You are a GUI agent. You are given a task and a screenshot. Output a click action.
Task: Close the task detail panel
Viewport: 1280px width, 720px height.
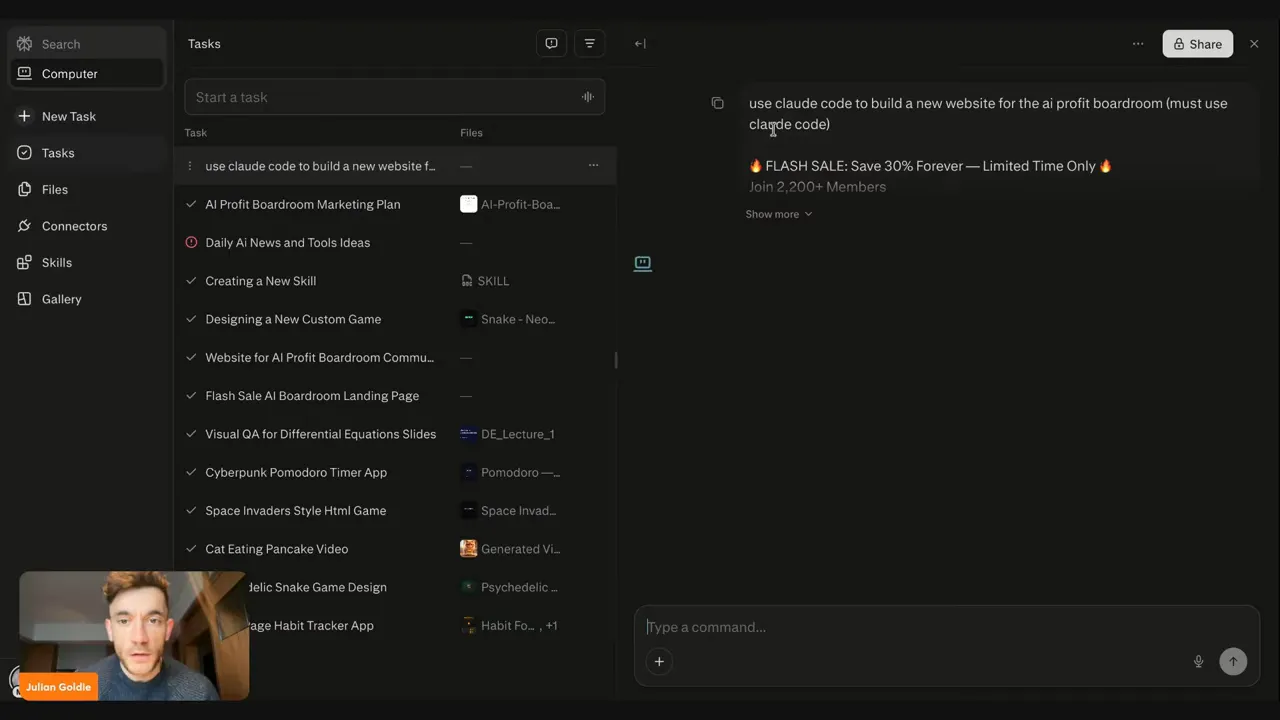tap(1254, 44)
